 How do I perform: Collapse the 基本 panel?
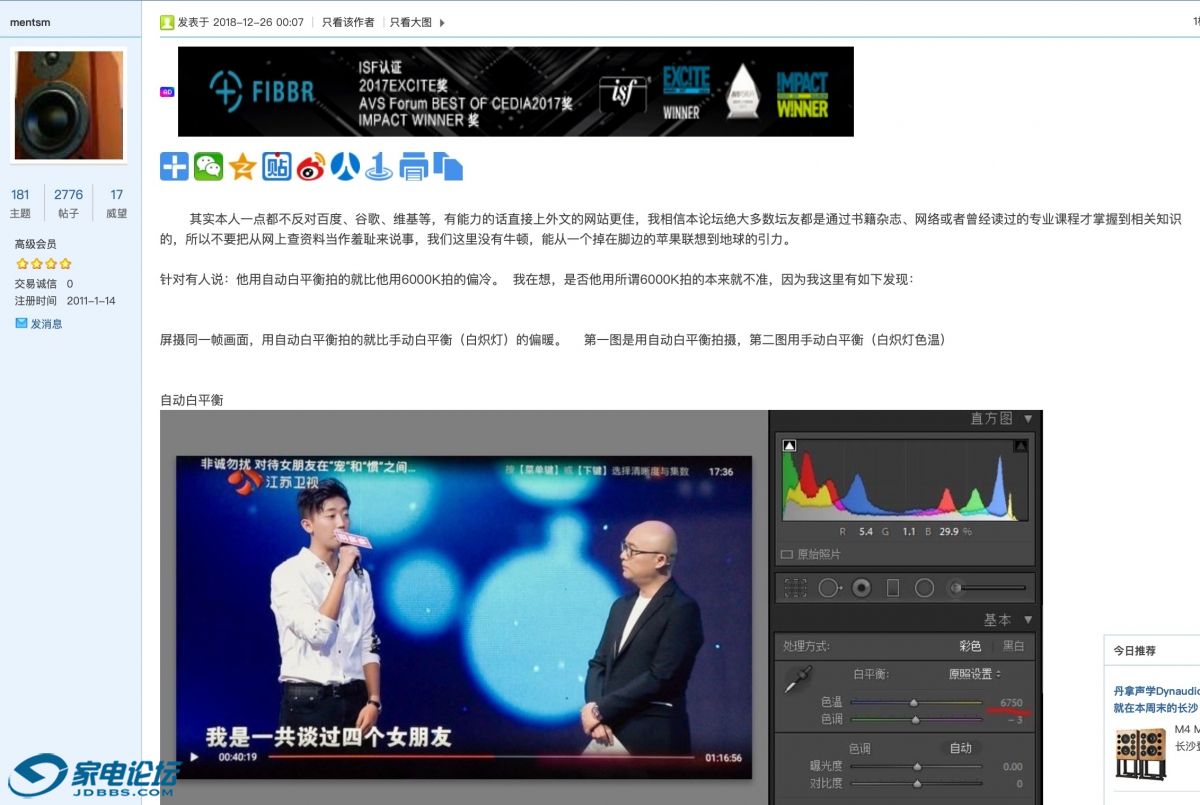pos(1027,620)
